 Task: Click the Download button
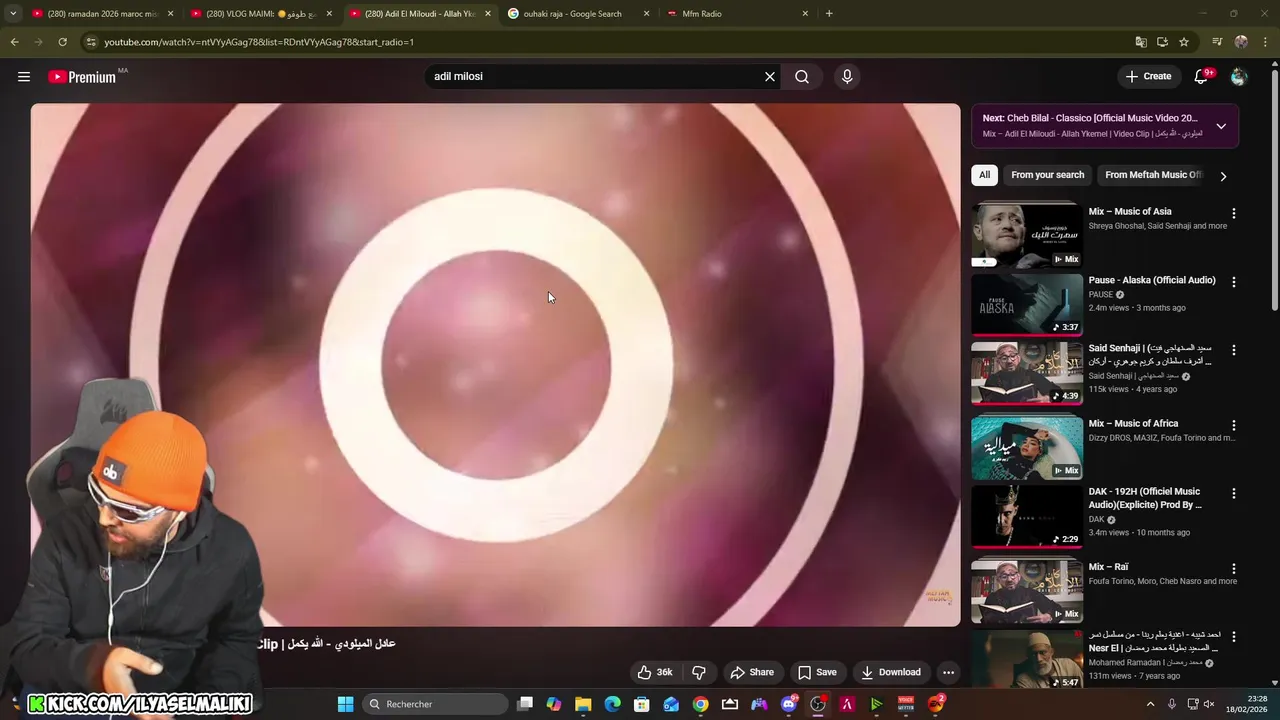[891, 672]
